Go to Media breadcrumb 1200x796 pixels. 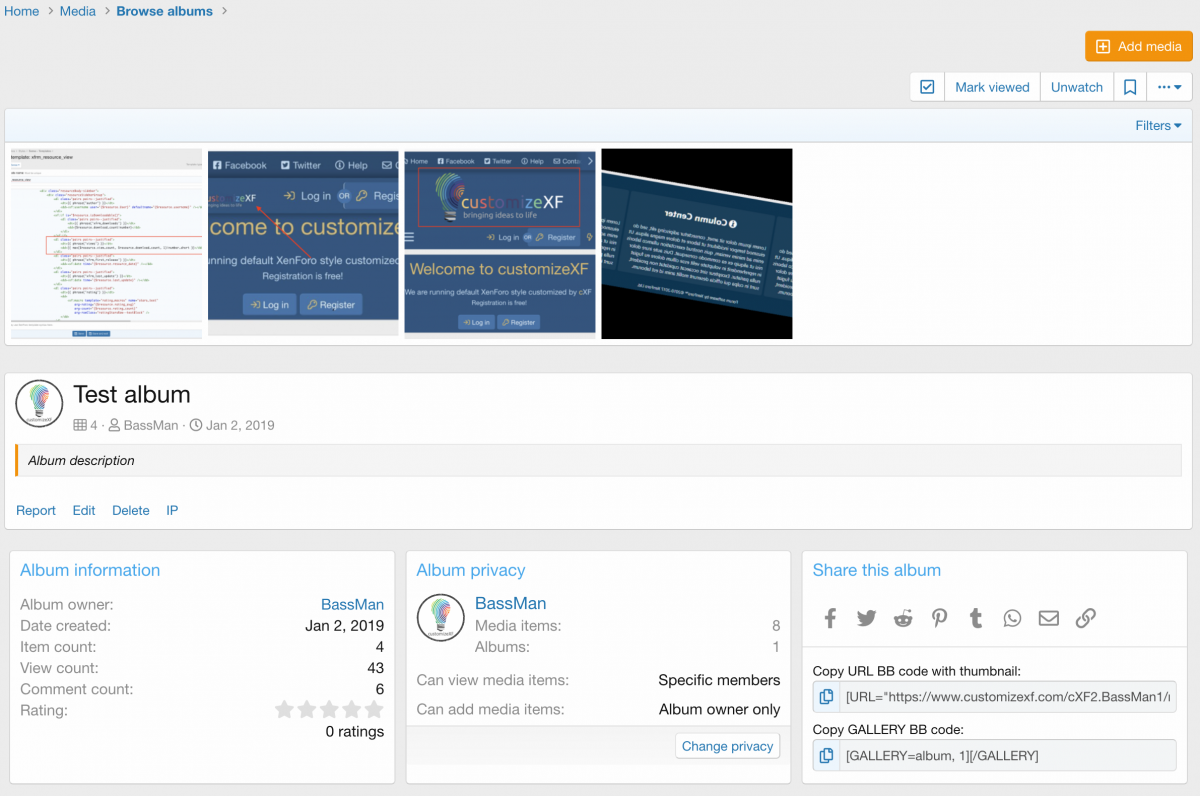click(x=78, y=11)
